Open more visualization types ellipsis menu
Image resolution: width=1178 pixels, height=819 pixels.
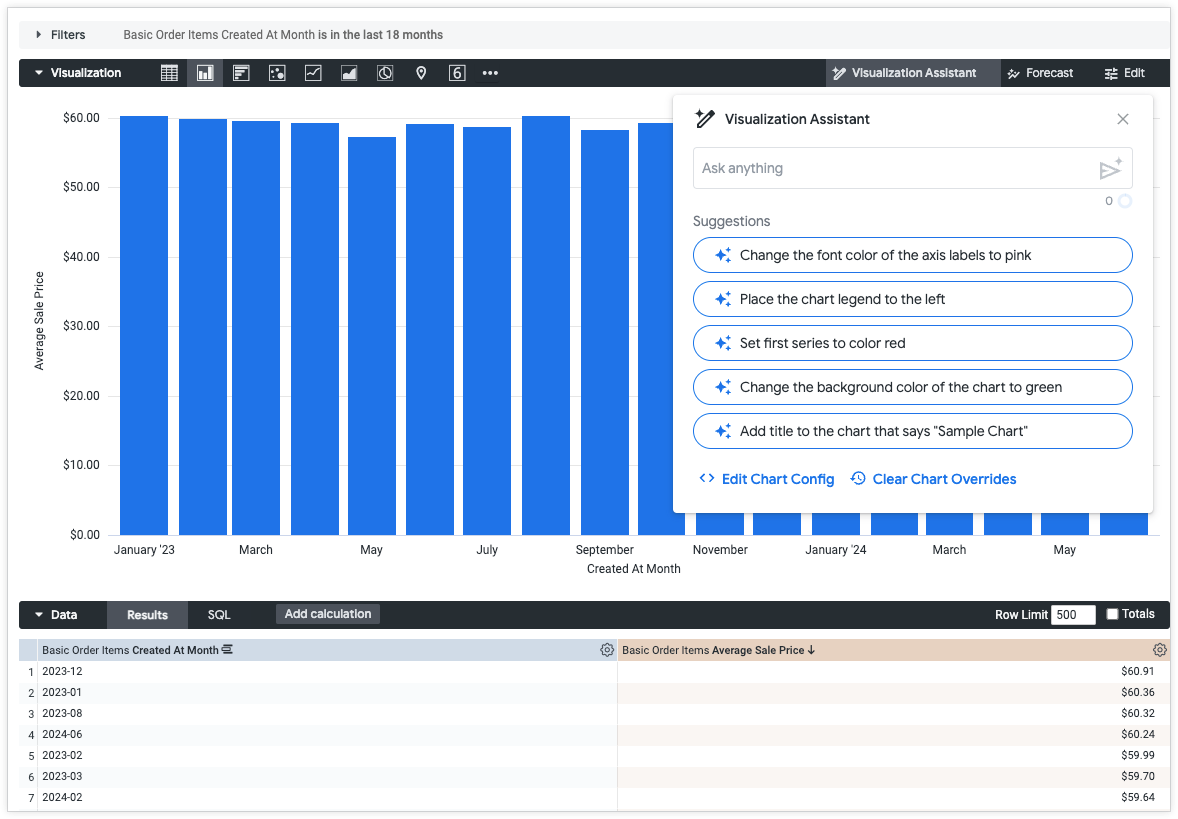coord(490,73)
